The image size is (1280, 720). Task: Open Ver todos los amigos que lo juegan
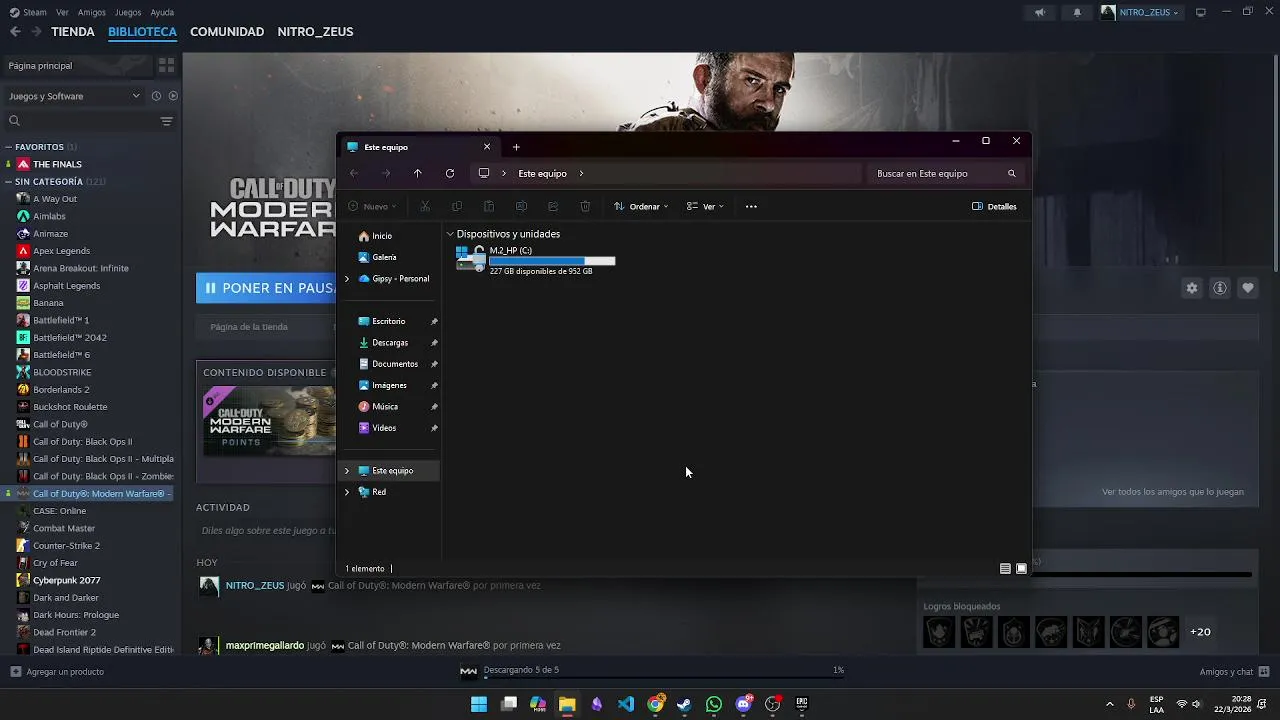pyautogui.click(x=1173, y=492)
